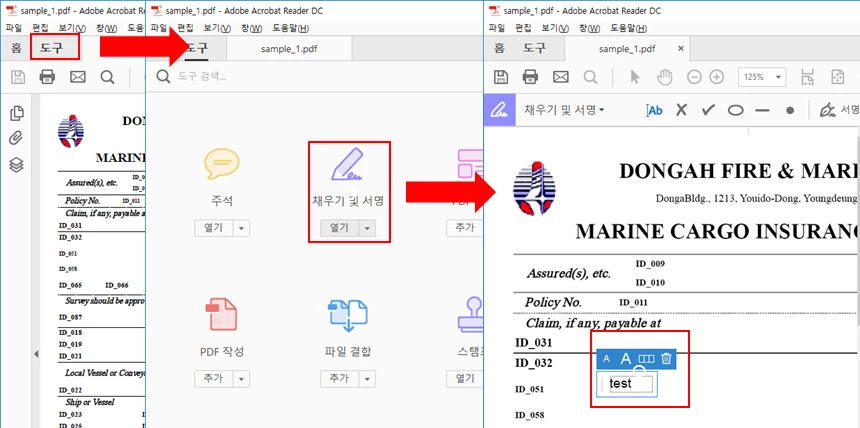Open the 창(W) menu in the right window

point(590,27)
